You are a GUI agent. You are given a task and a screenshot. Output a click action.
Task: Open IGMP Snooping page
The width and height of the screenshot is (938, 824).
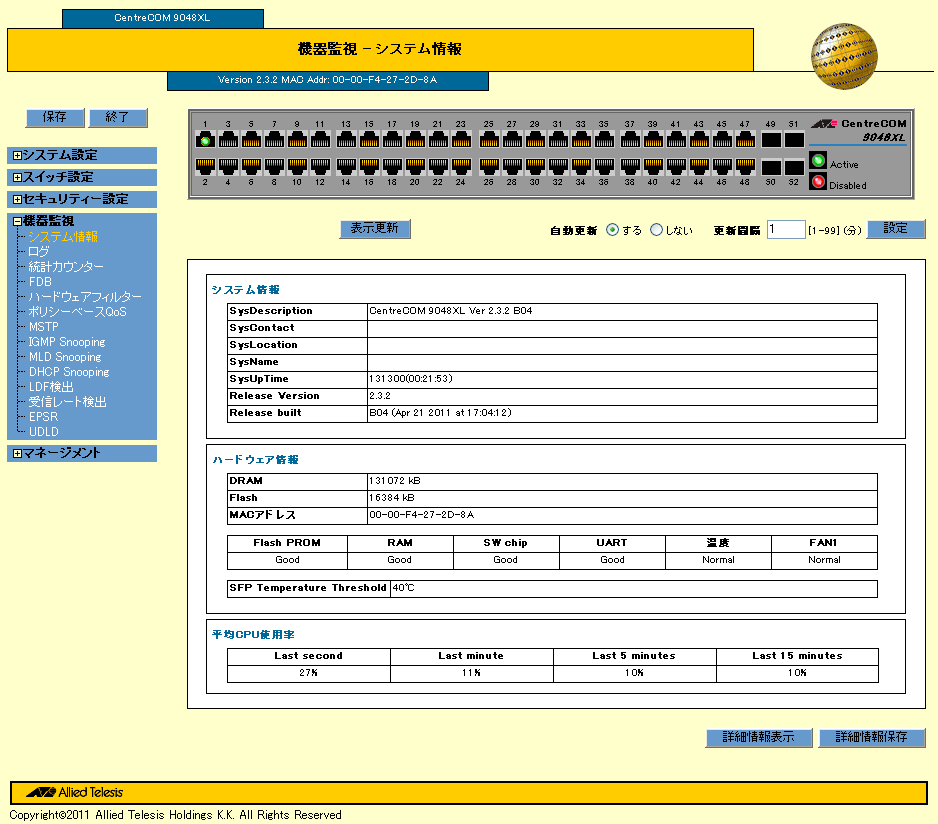67,342
